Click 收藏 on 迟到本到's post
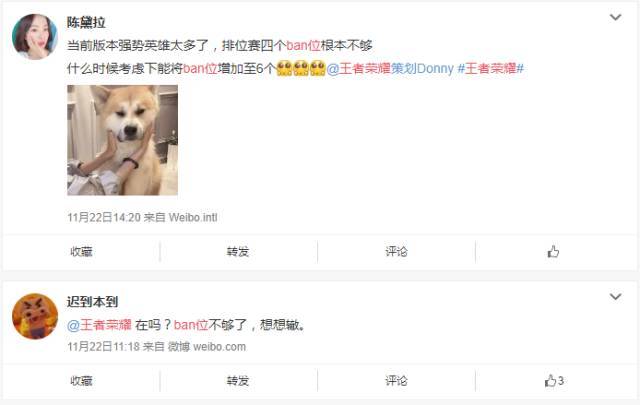This screenshot has height=405, width=640. click(x=81, y=381)
